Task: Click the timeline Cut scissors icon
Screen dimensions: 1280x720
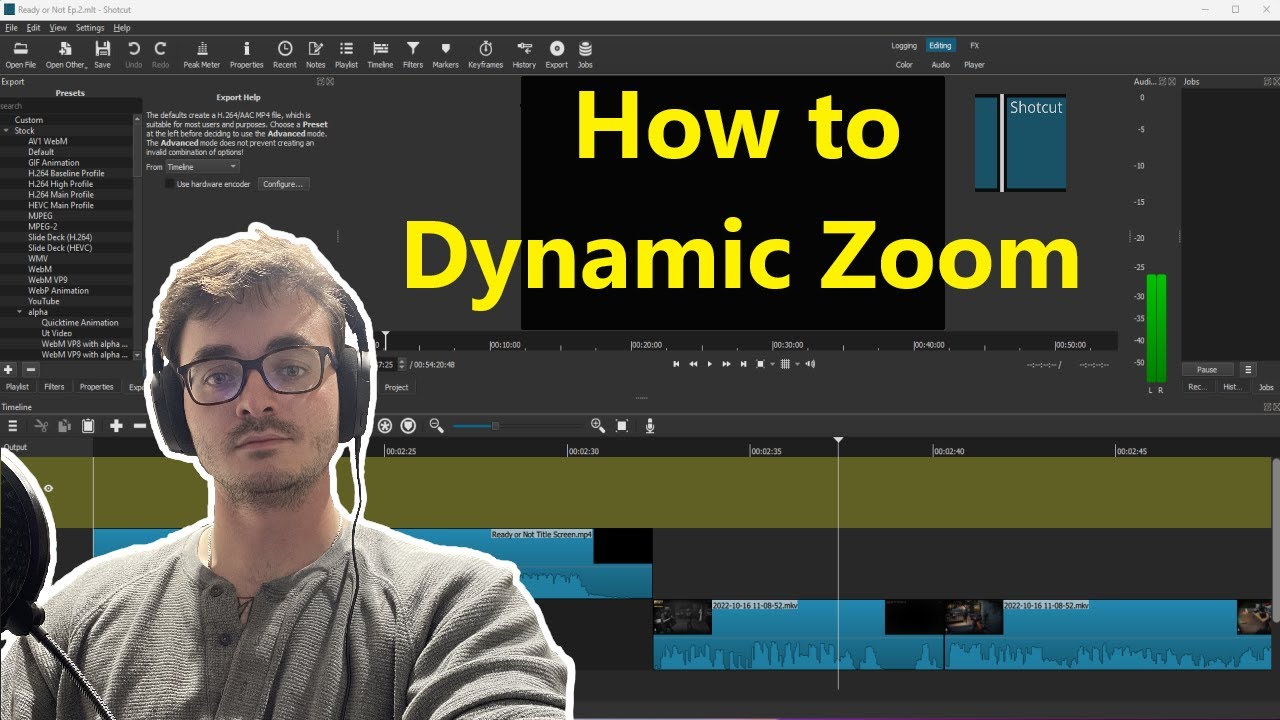Action: [x=41, y=426]
